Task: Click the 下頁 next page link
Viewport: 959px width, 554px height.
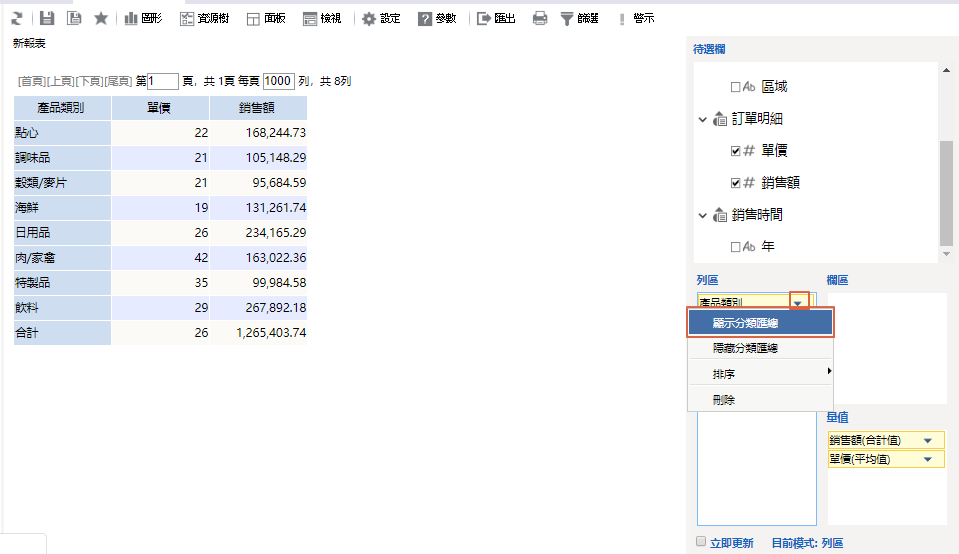Action: click(90, 81)
